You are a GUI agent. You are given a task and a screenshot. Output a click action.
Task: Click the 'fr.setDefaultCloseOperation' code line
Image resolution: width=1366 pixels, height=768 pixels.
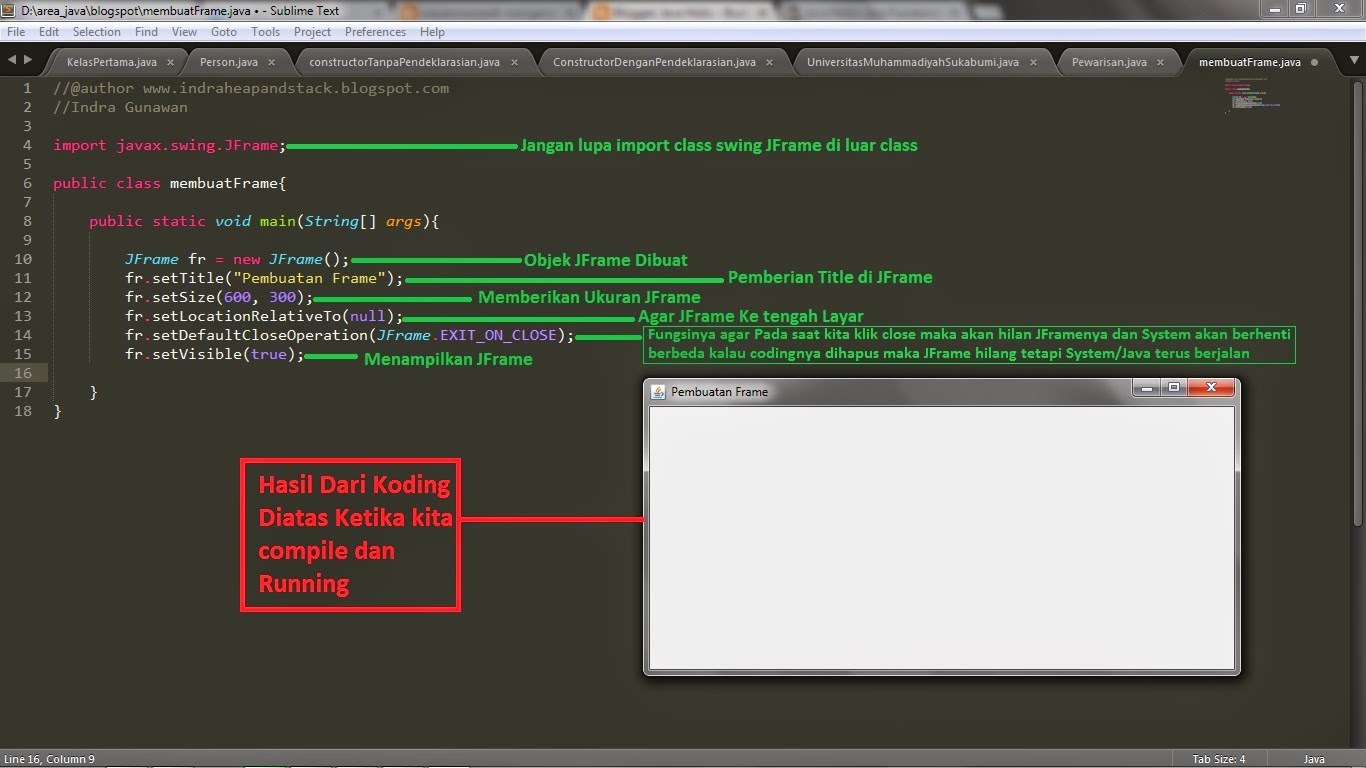click(350, 335)
